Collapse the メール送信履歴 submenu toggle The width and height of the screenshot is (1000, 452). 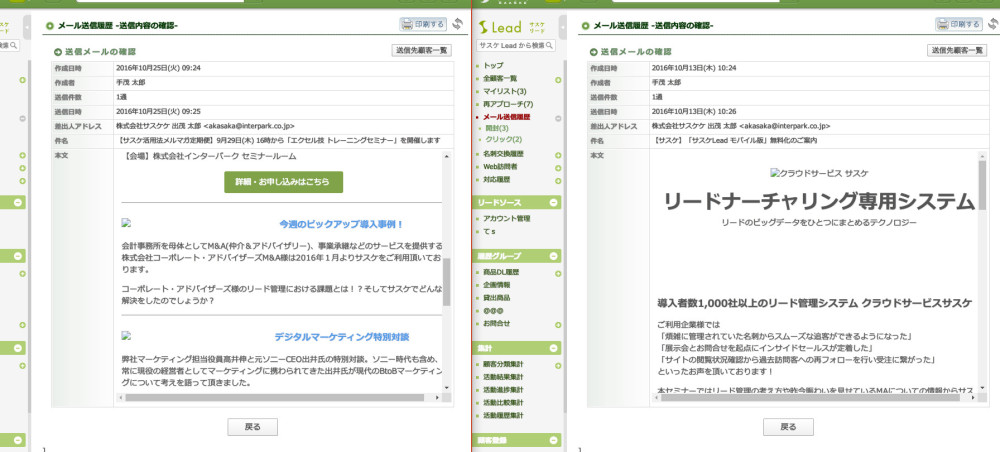(x=557, y=116)
